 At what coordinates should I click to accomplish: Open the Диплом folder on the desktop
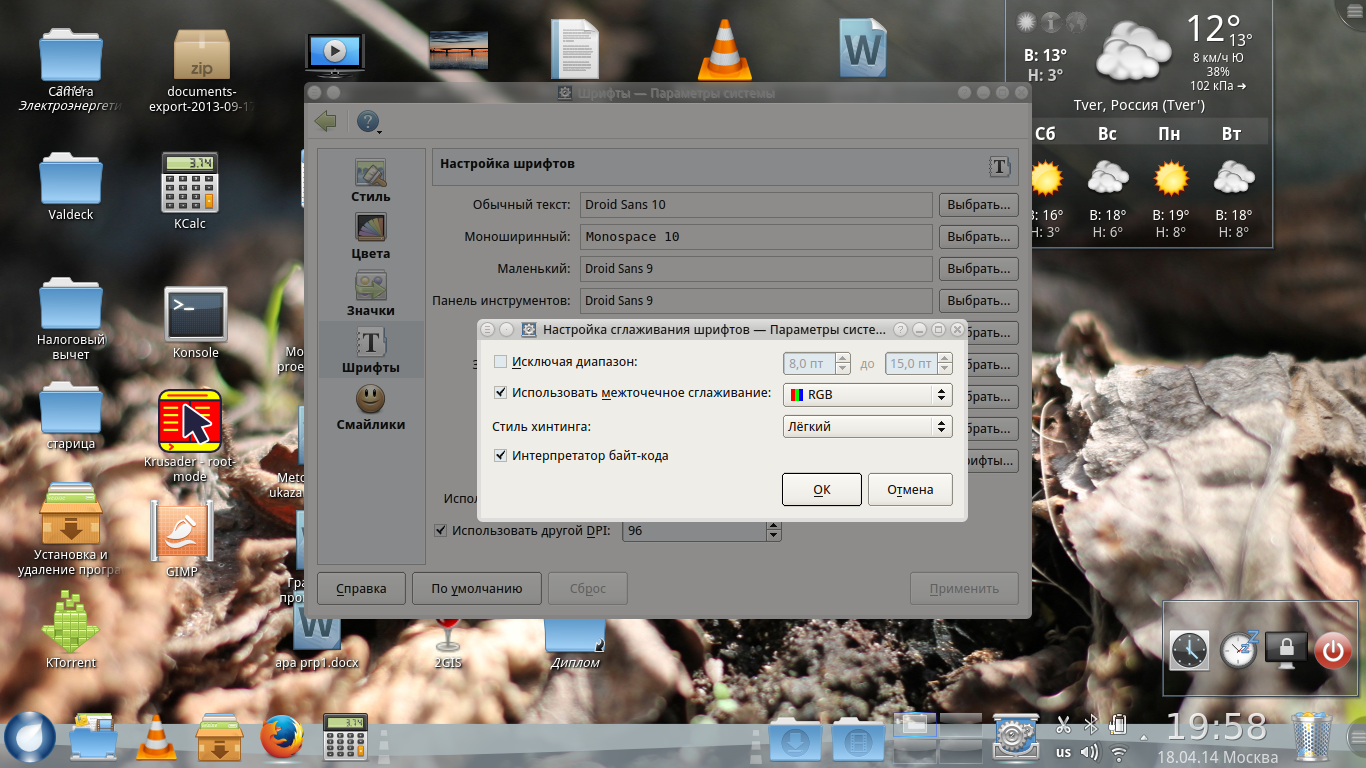click(575, 643)
